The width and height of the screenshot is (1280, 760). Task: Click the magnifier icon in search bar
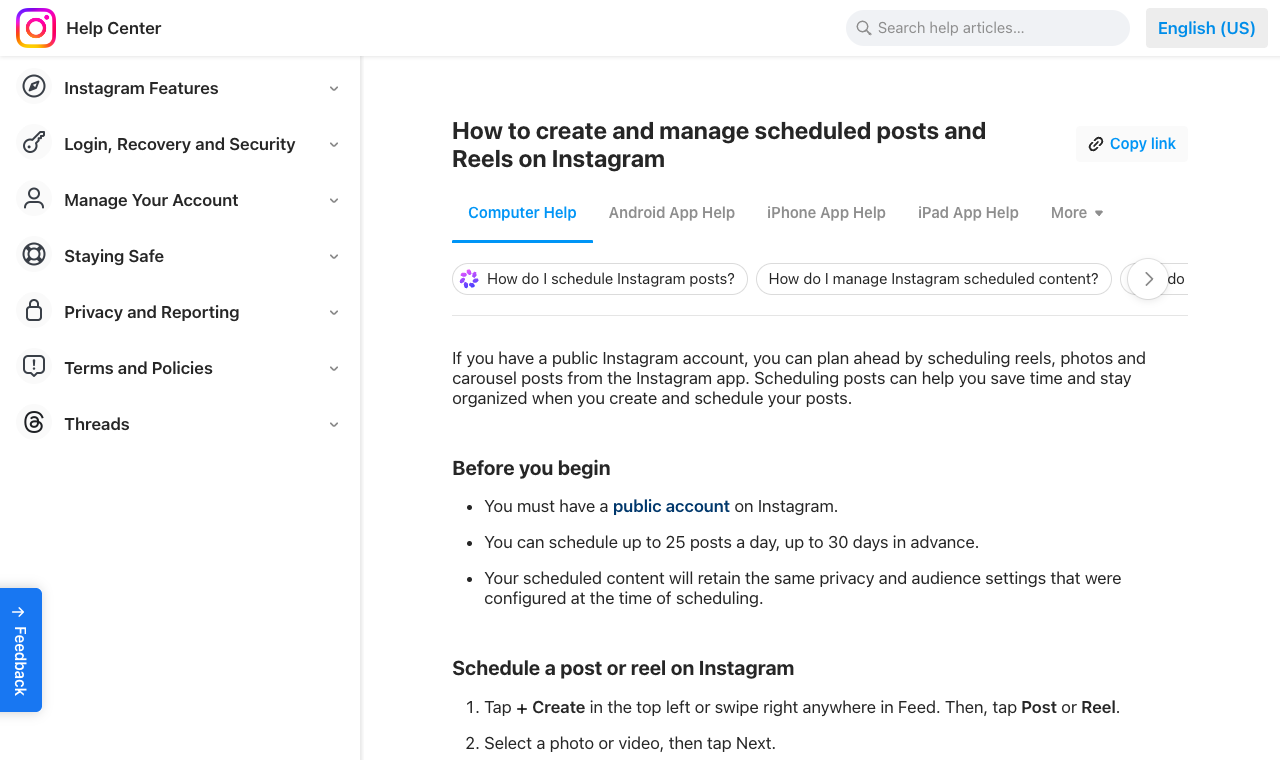tap(863, 28)
